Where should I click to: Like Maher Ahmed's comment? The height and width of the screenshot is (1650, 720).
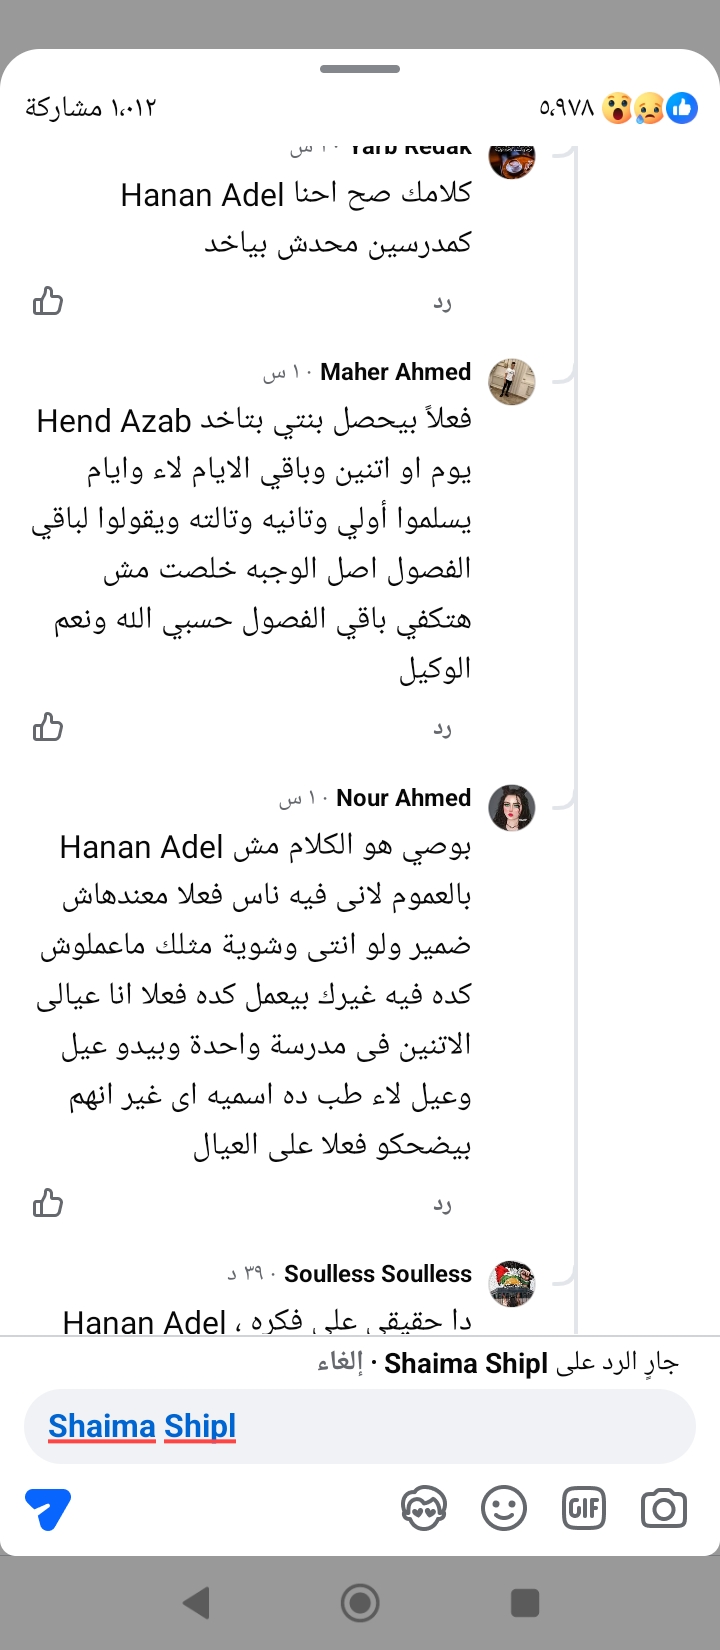point(48,728)
